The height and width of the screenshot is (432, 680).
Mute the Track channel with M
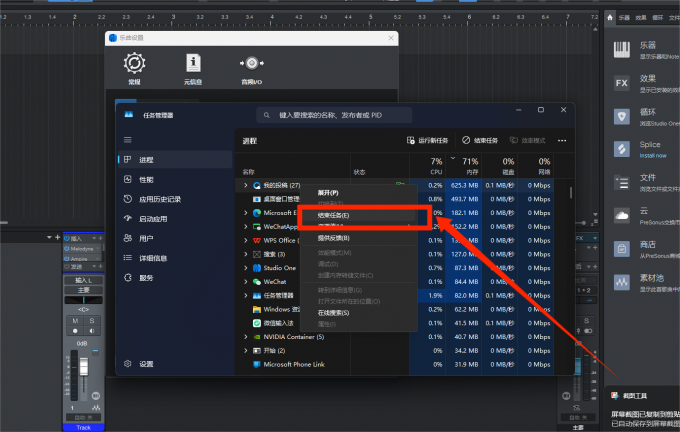point(75,321)
